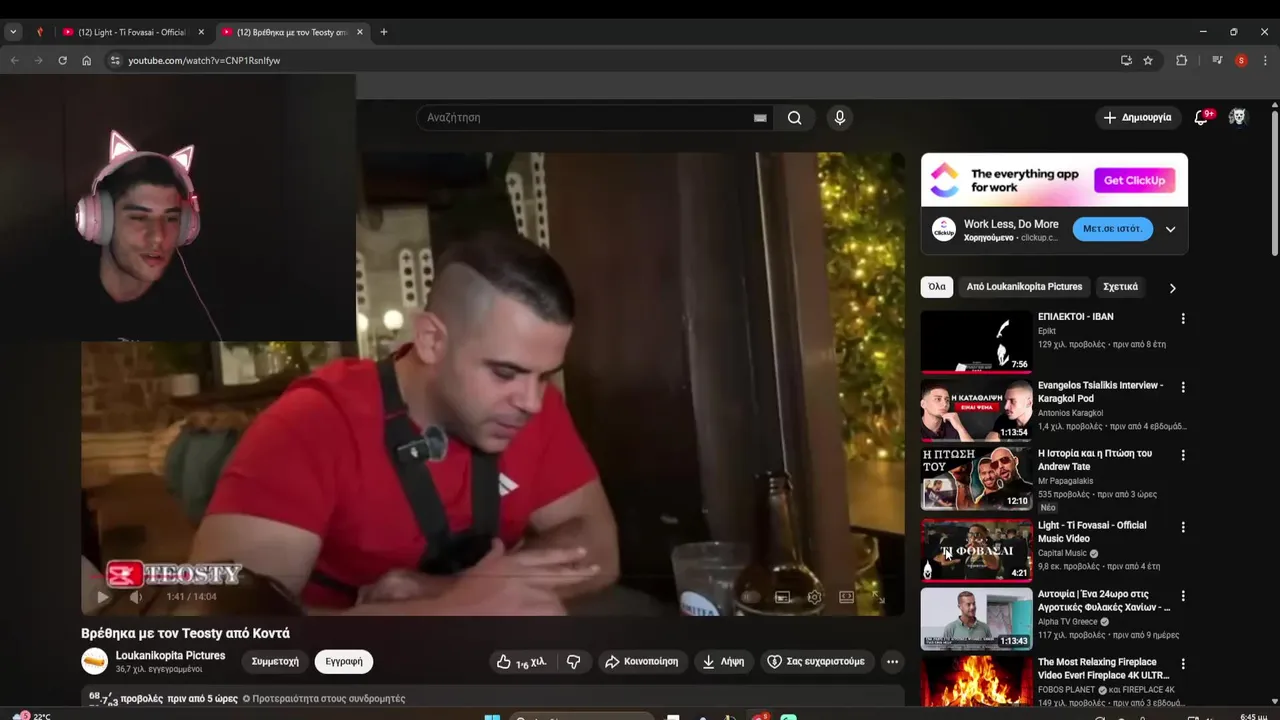The width and height of the screenshot is (1280, 720).
Task: Open the menu for the Fireplace video
Action: (1183, 664)
